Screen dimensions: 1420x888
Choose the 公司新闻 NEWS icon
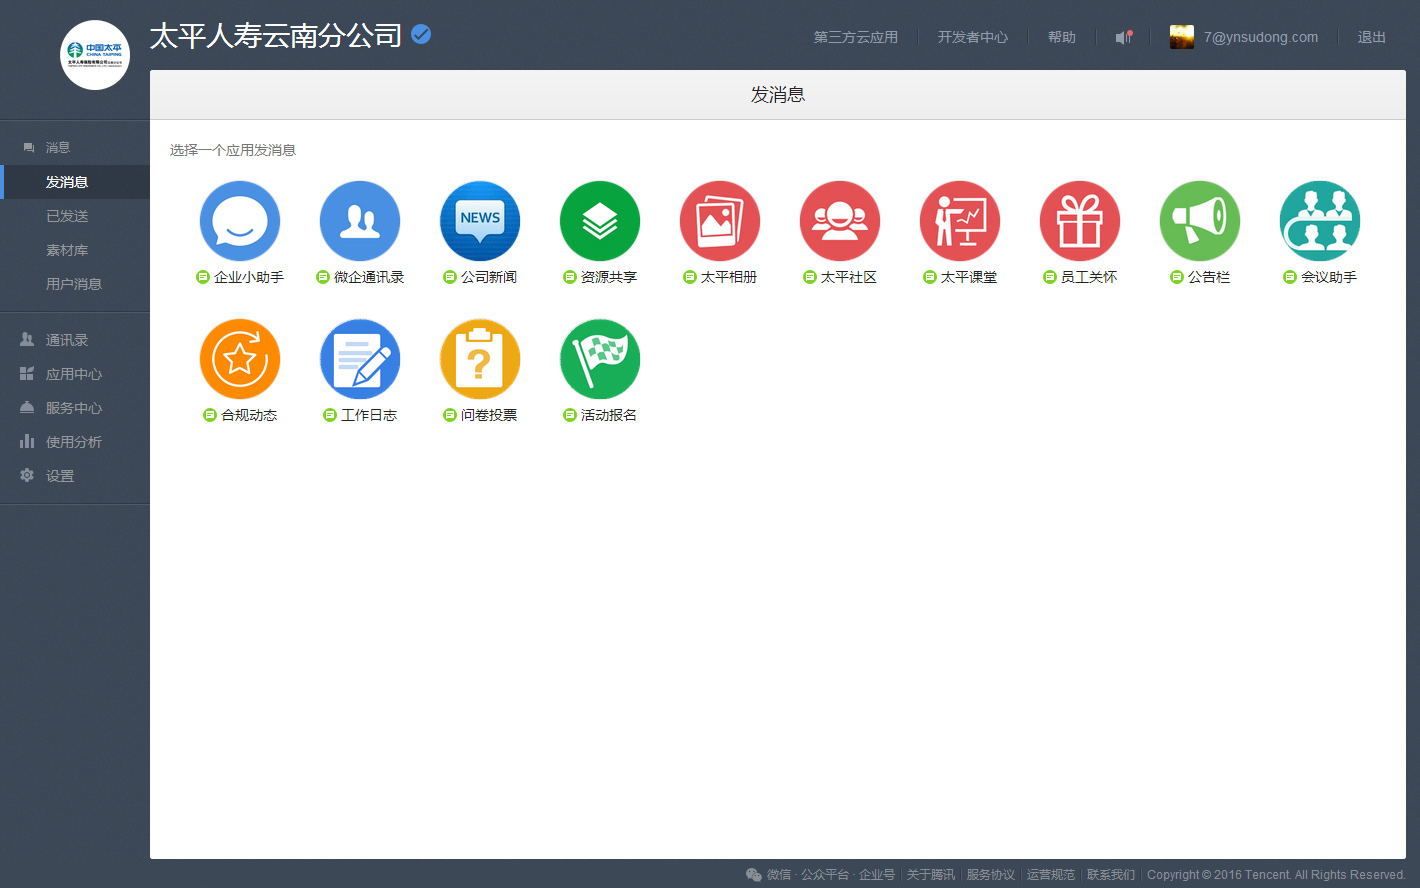pyautogui.click(x=480, y=221)
